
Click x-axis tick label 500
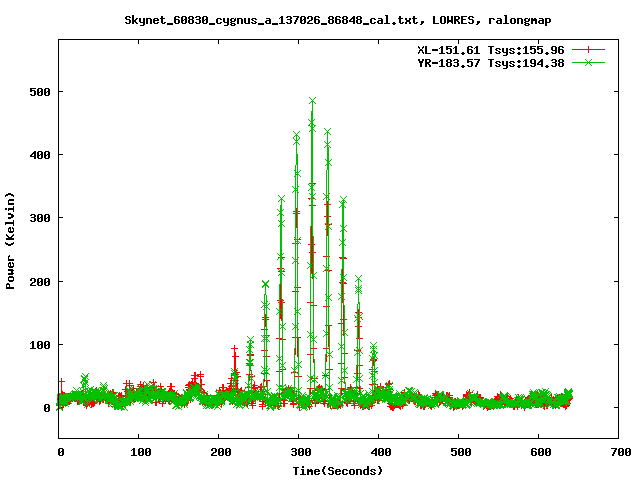click(x=460, y=452)
